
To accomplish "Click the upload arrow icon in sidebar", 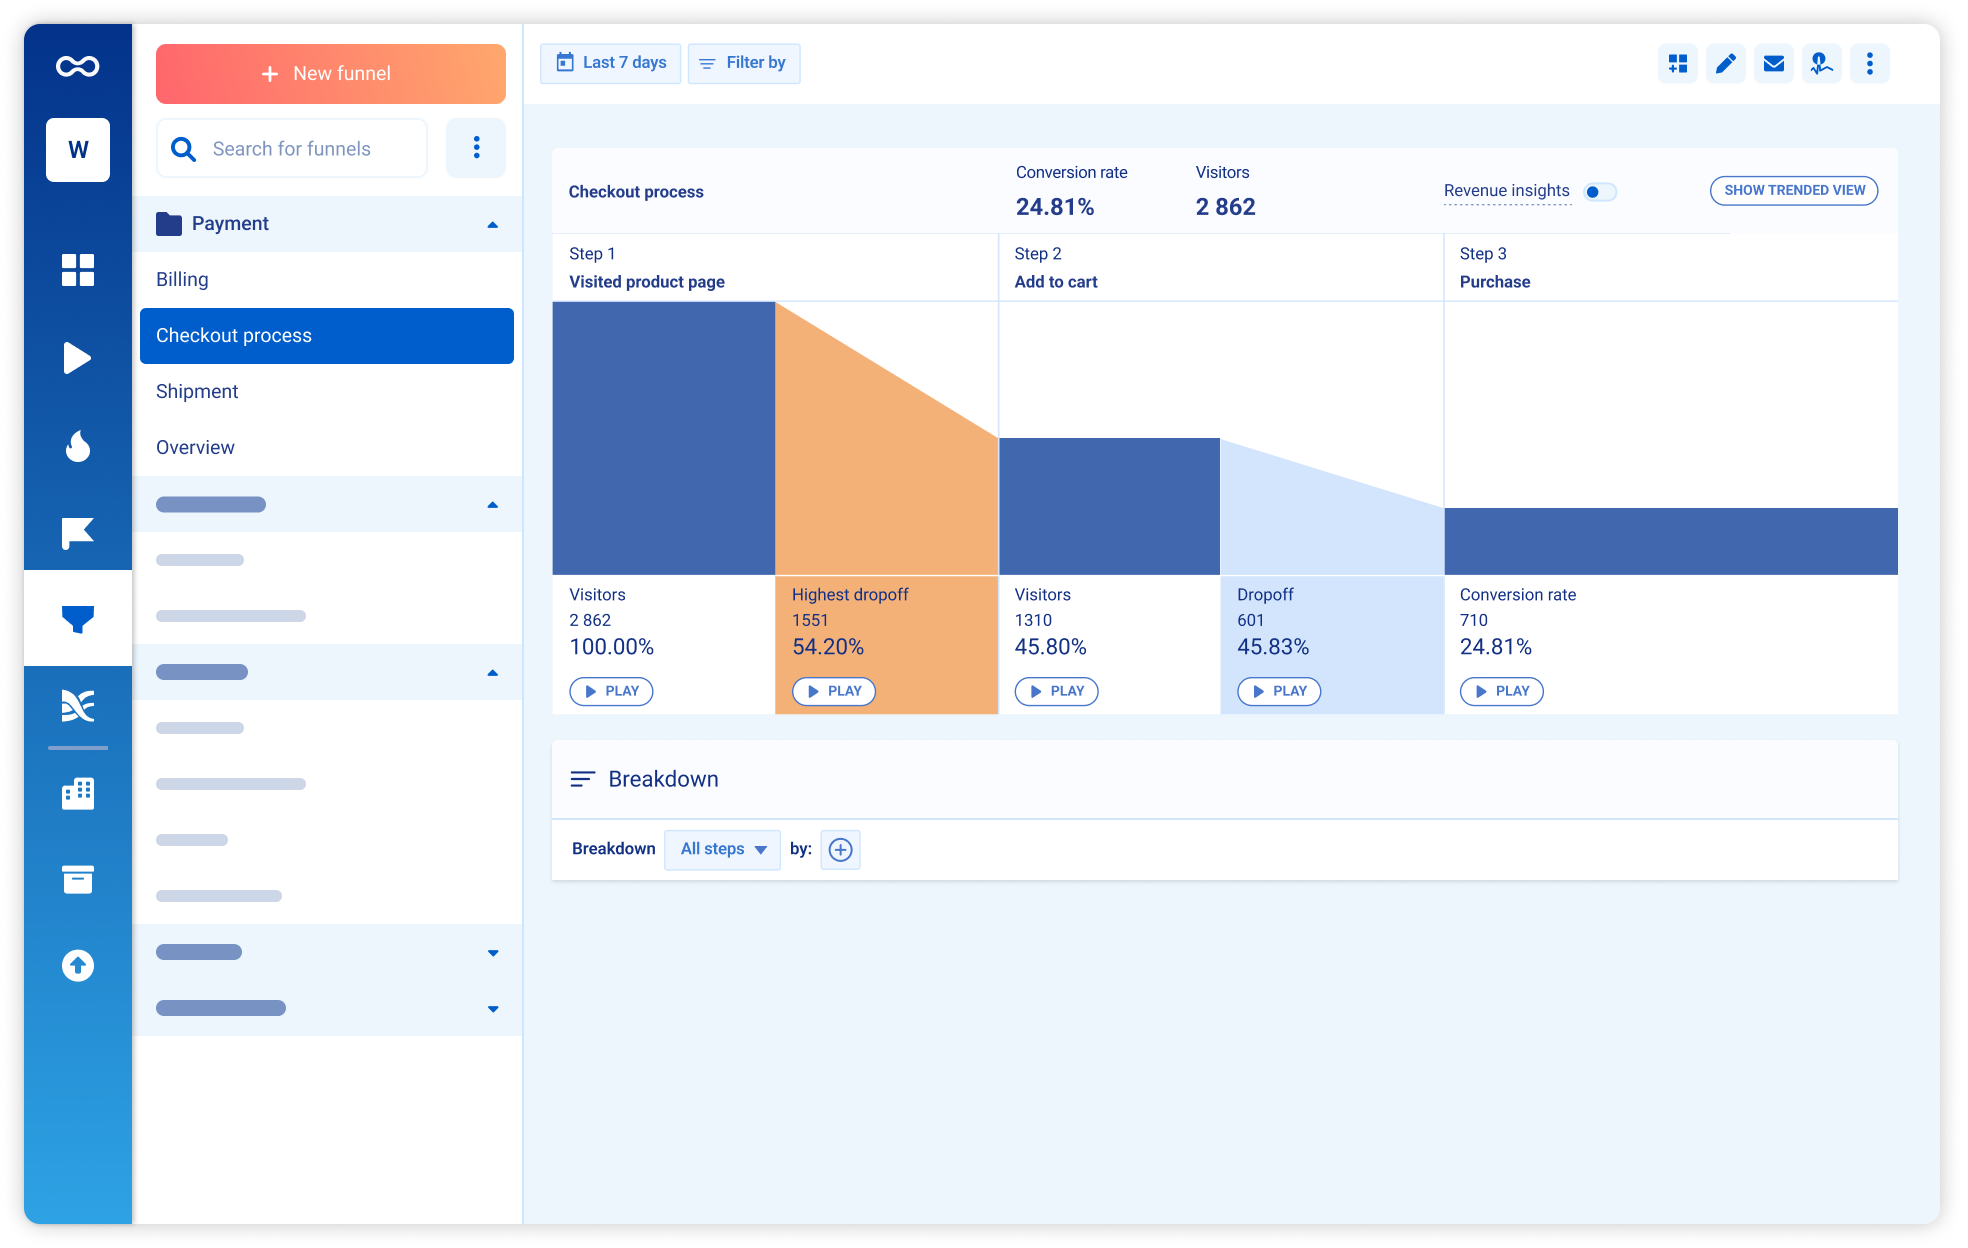I will pos(78,965).
